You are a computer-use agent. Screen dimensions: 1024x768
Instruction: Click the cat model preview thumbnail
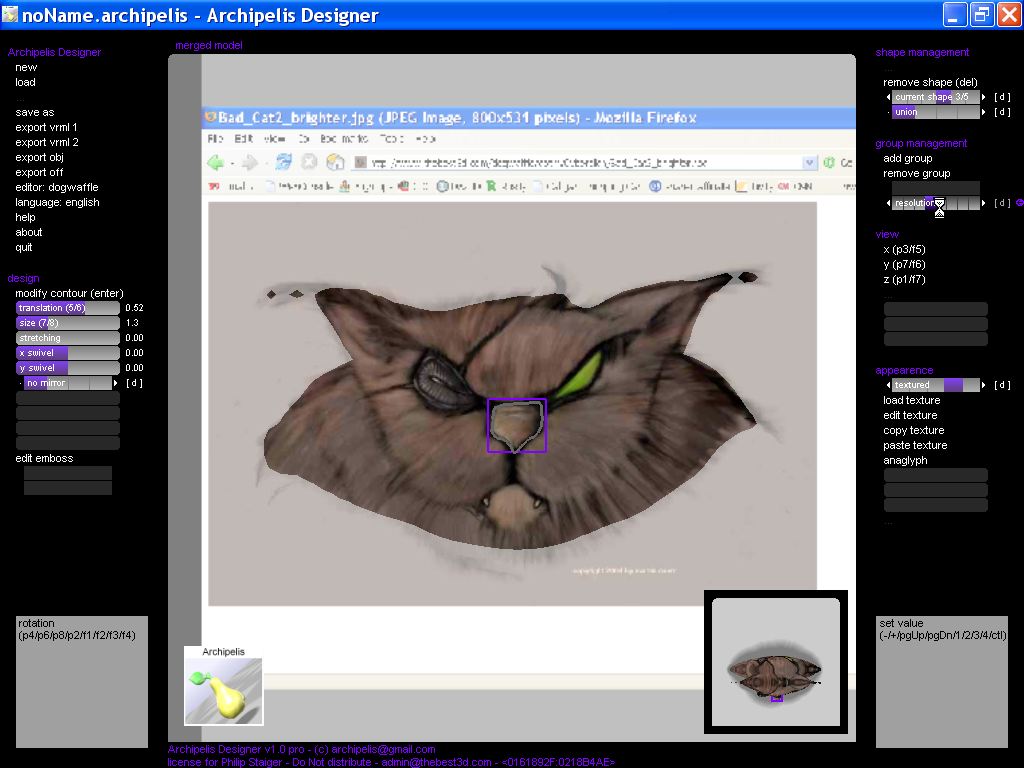point(776,661)
